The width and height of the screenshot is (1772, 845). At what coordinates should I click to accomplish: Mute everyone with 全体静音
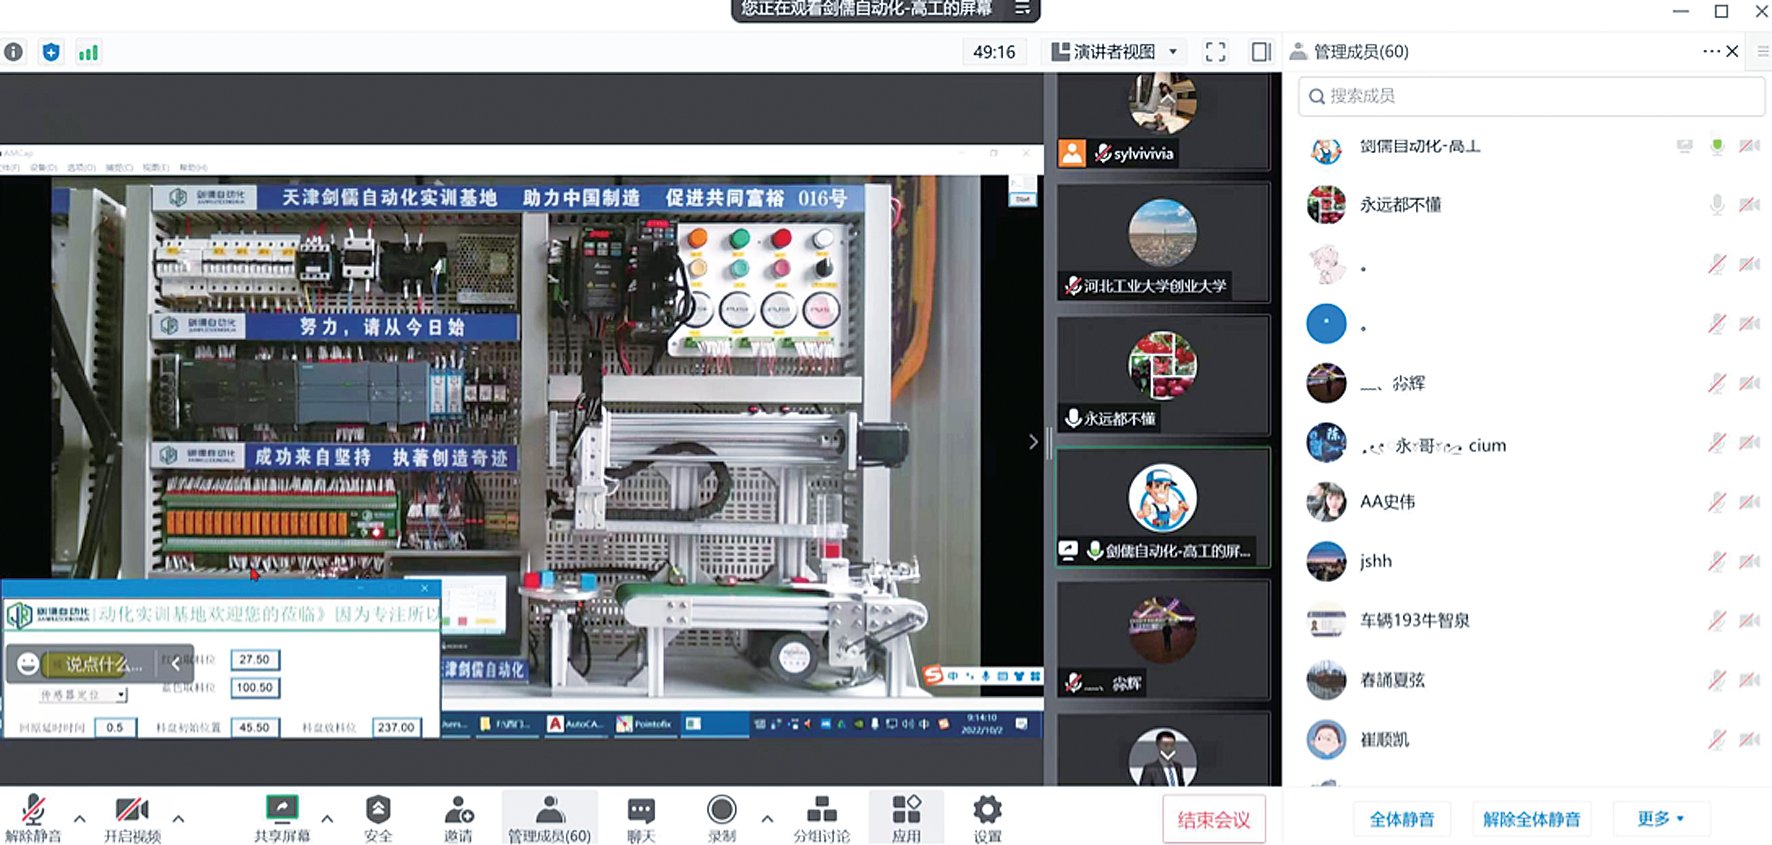coord(1402,819)
